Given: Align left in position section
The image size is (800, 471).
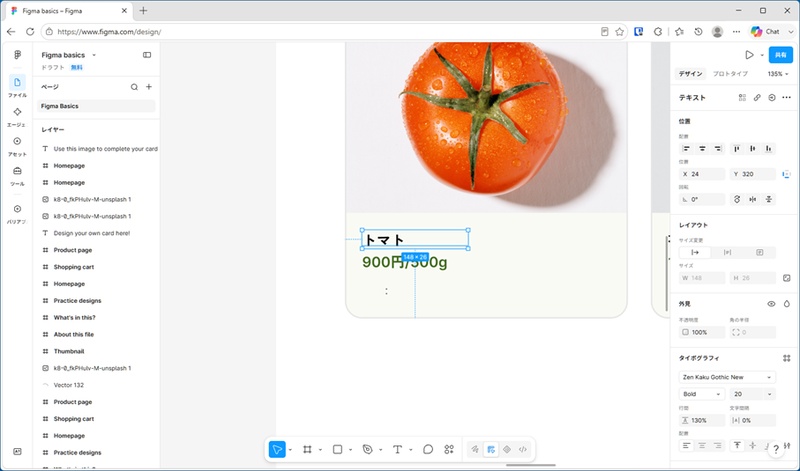Looking at the screenshot, I should click(686, 148).
